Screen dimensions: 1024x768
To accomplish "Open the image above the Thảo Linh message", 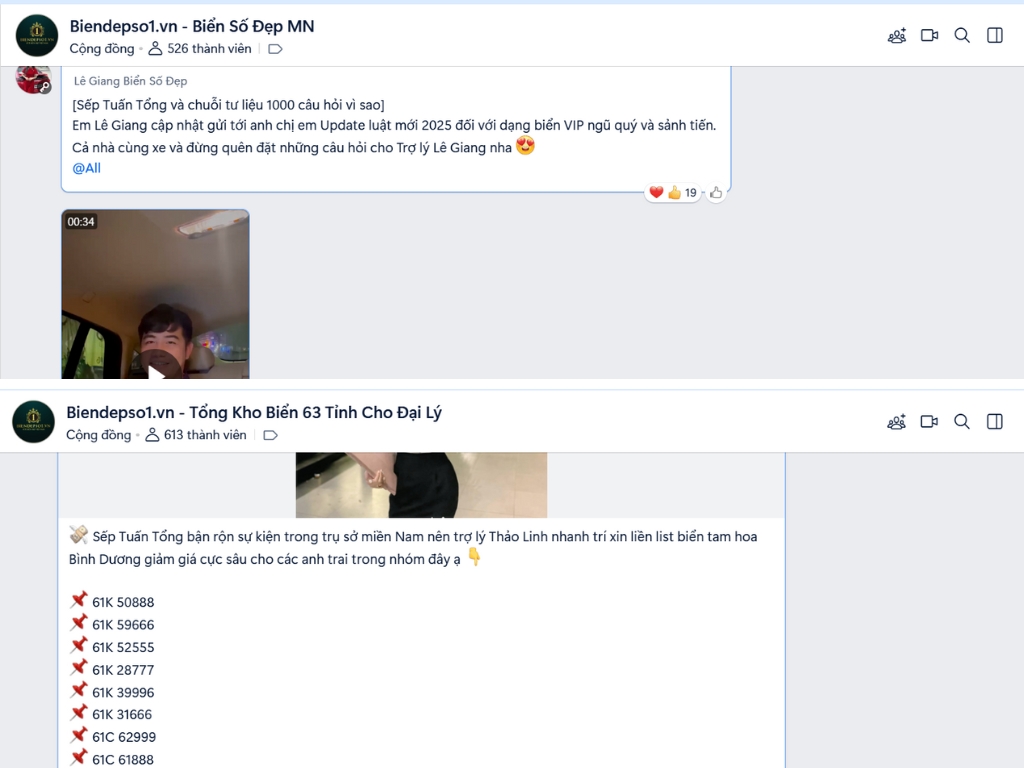I will pos(421,485).
